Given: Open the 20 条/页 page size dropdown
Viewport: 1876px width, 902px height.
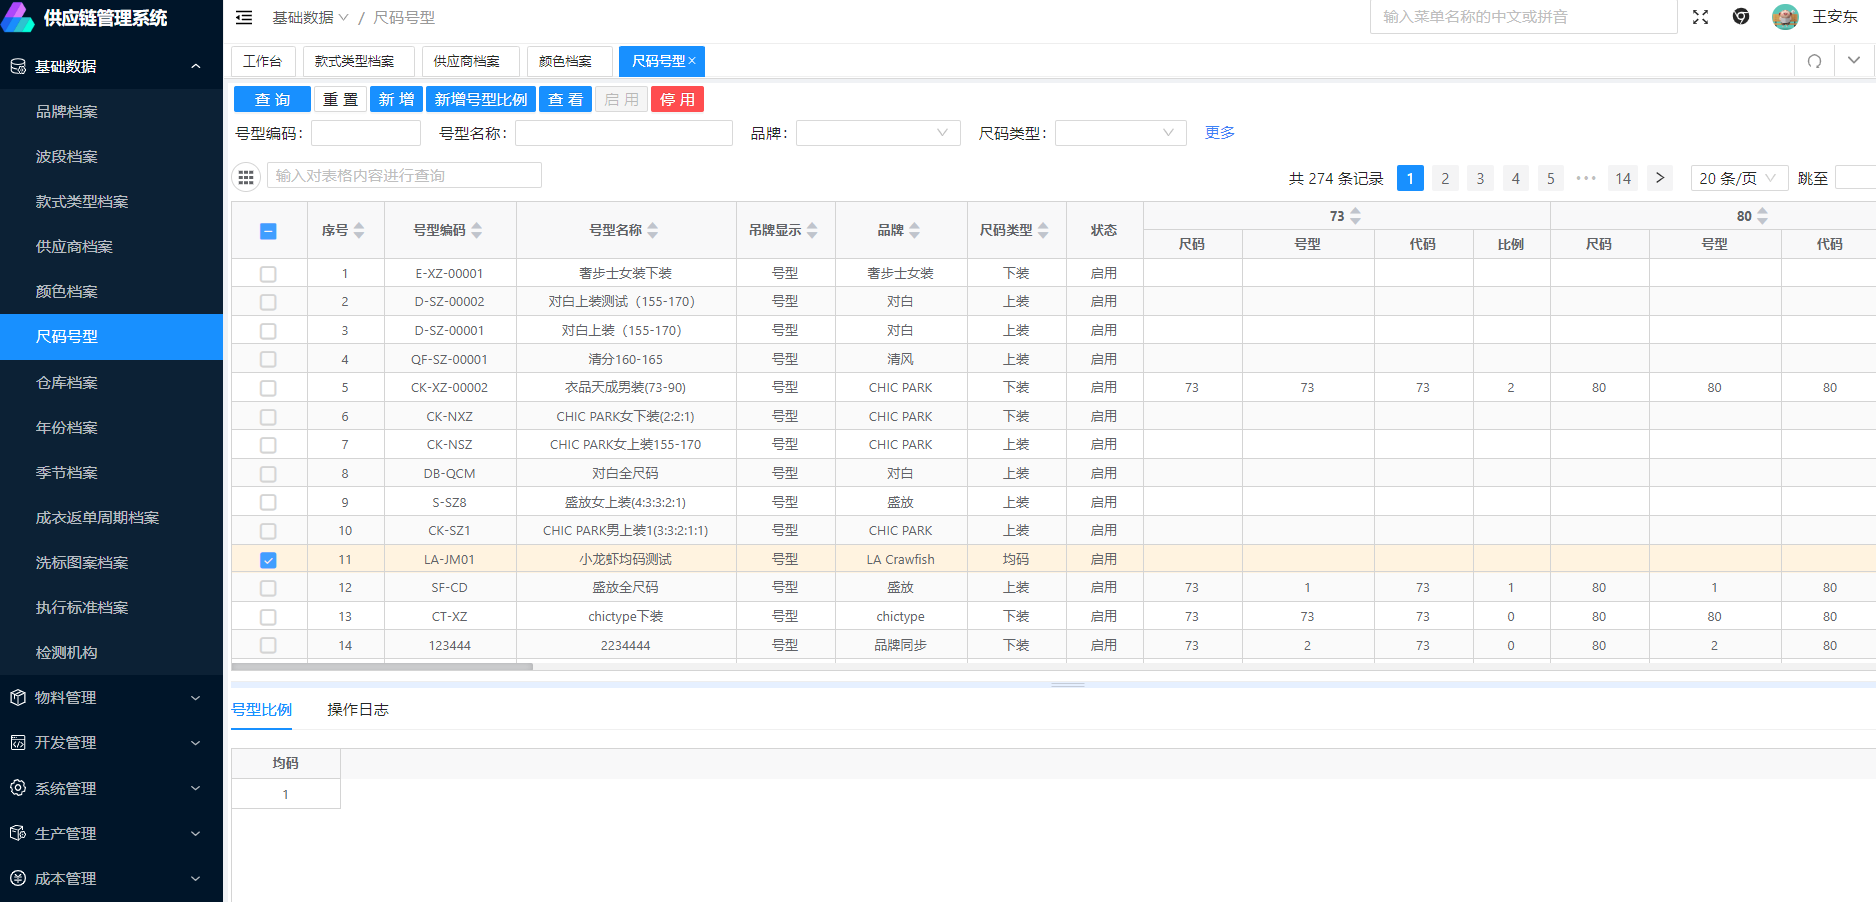Looking at the screenshot, I should tap(1738, 178).
